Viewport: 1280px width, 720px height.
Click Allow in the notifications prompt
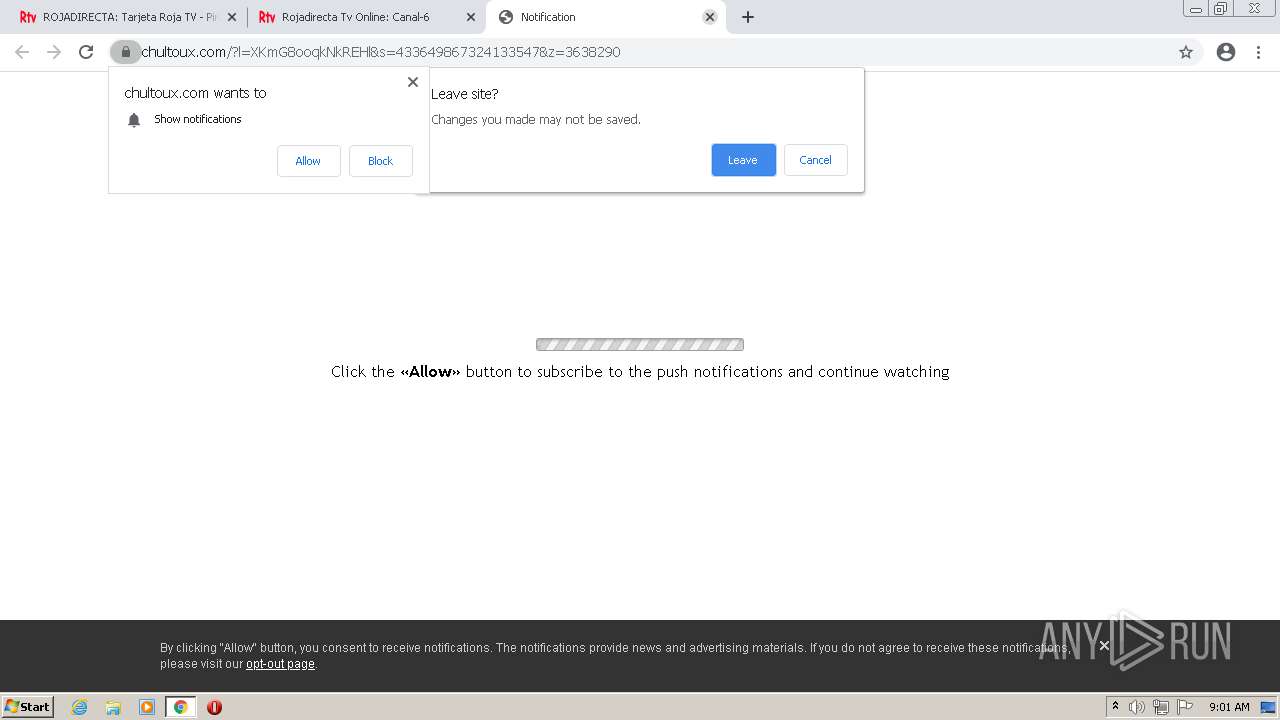[x=308, y=161]
